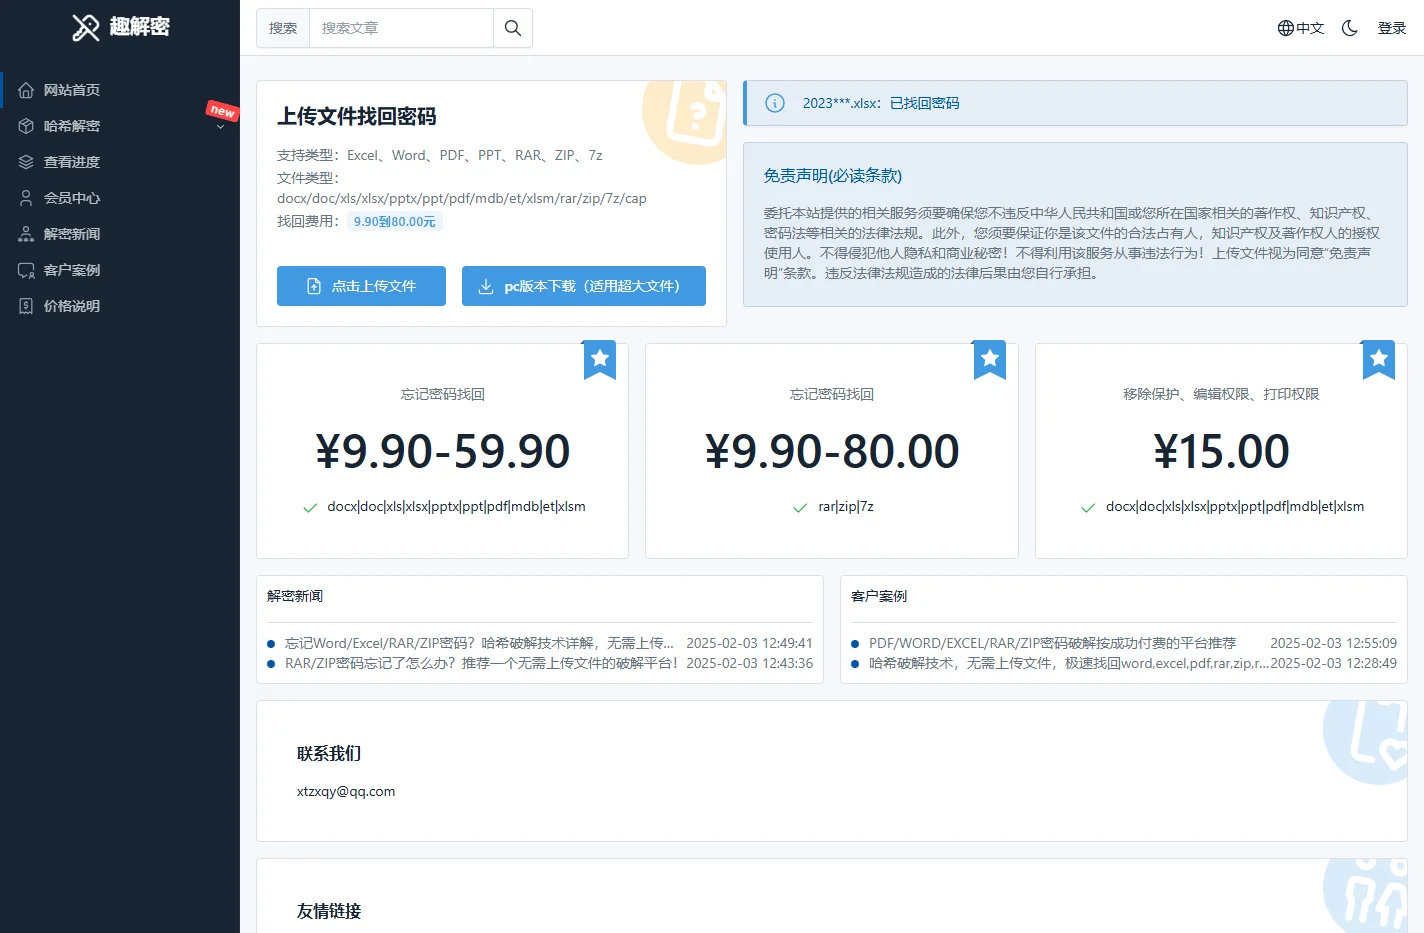This screenshot has width=1424, height=933.
Task: Open case PDF/WORD/EXCEL/RAR/ZIP密码破解 article
Action: [1052, 643]
